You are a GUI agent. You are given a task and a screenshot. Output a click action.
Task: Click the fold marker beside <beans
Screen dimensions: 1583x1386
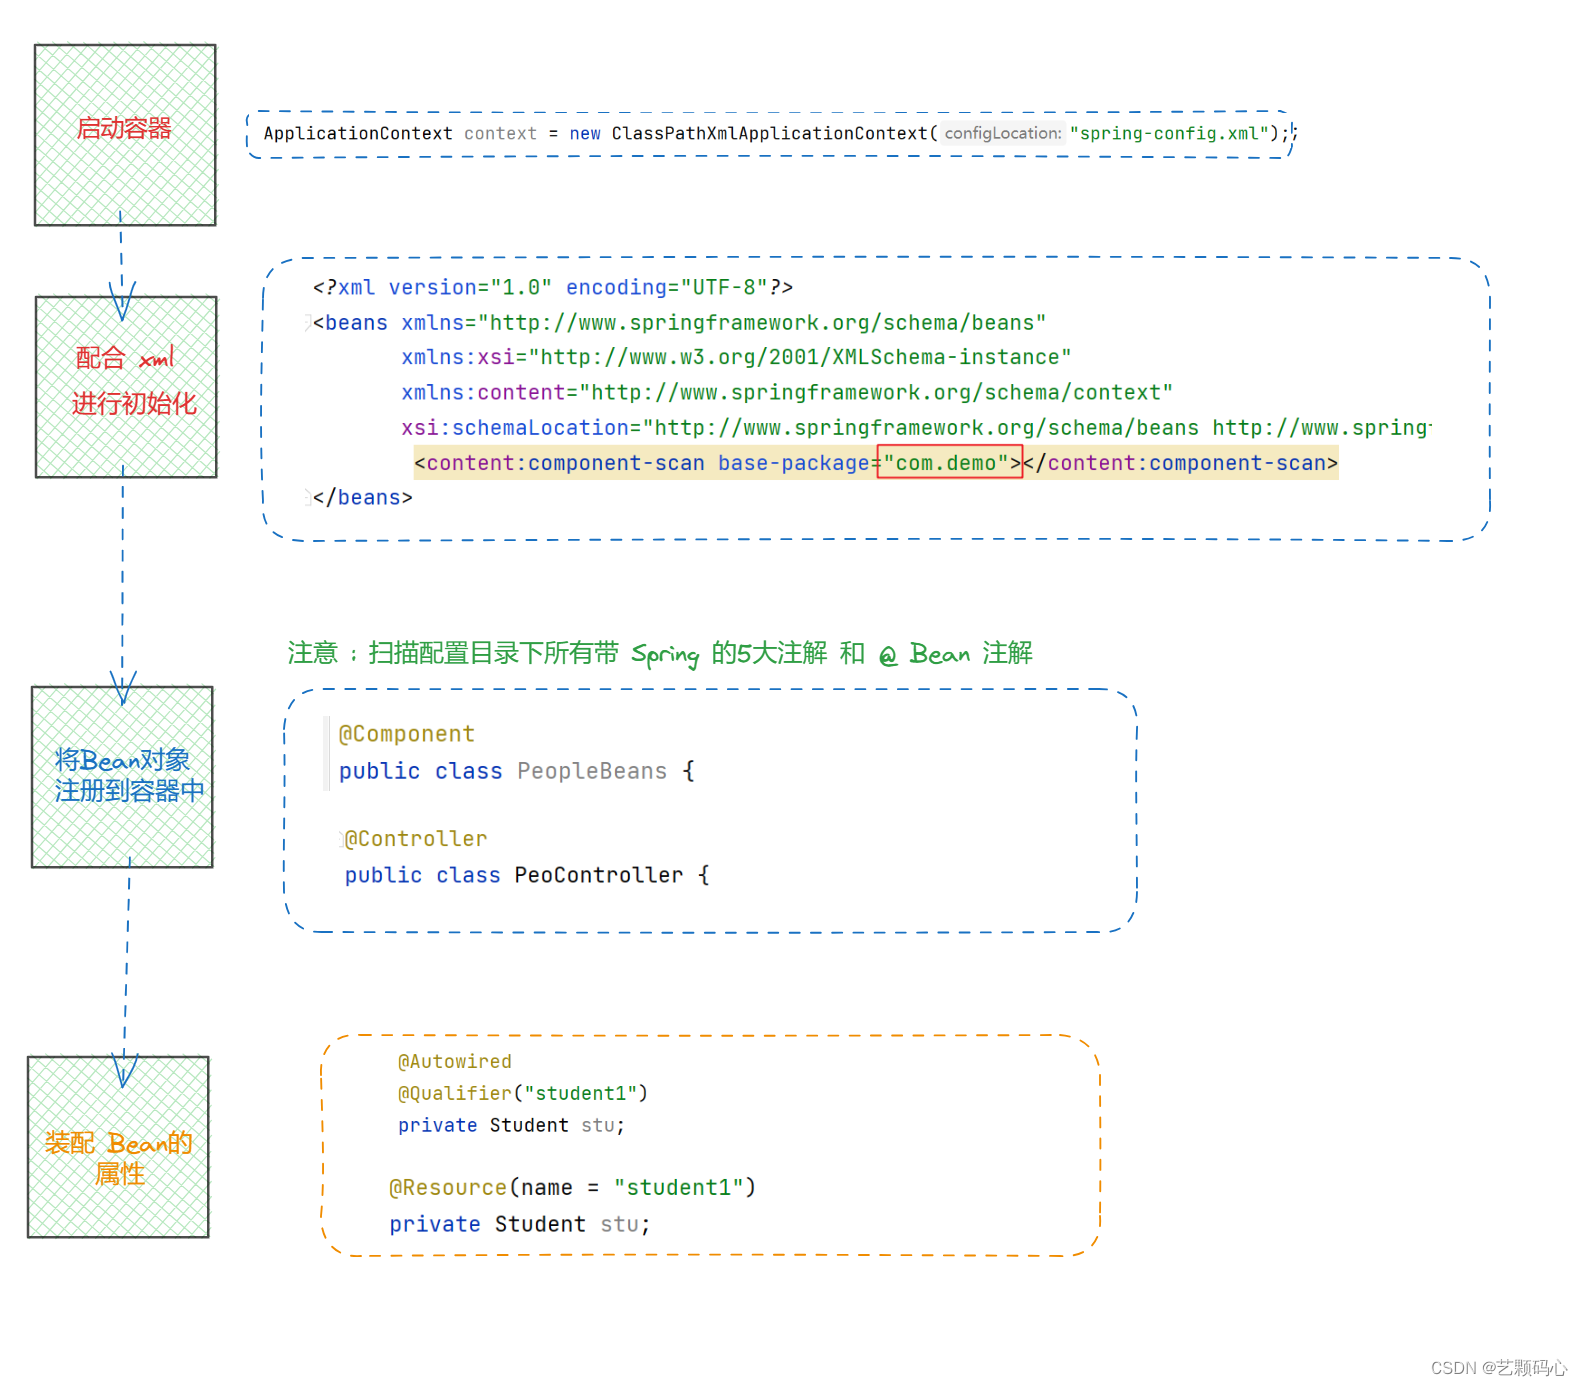pos(308,323)
